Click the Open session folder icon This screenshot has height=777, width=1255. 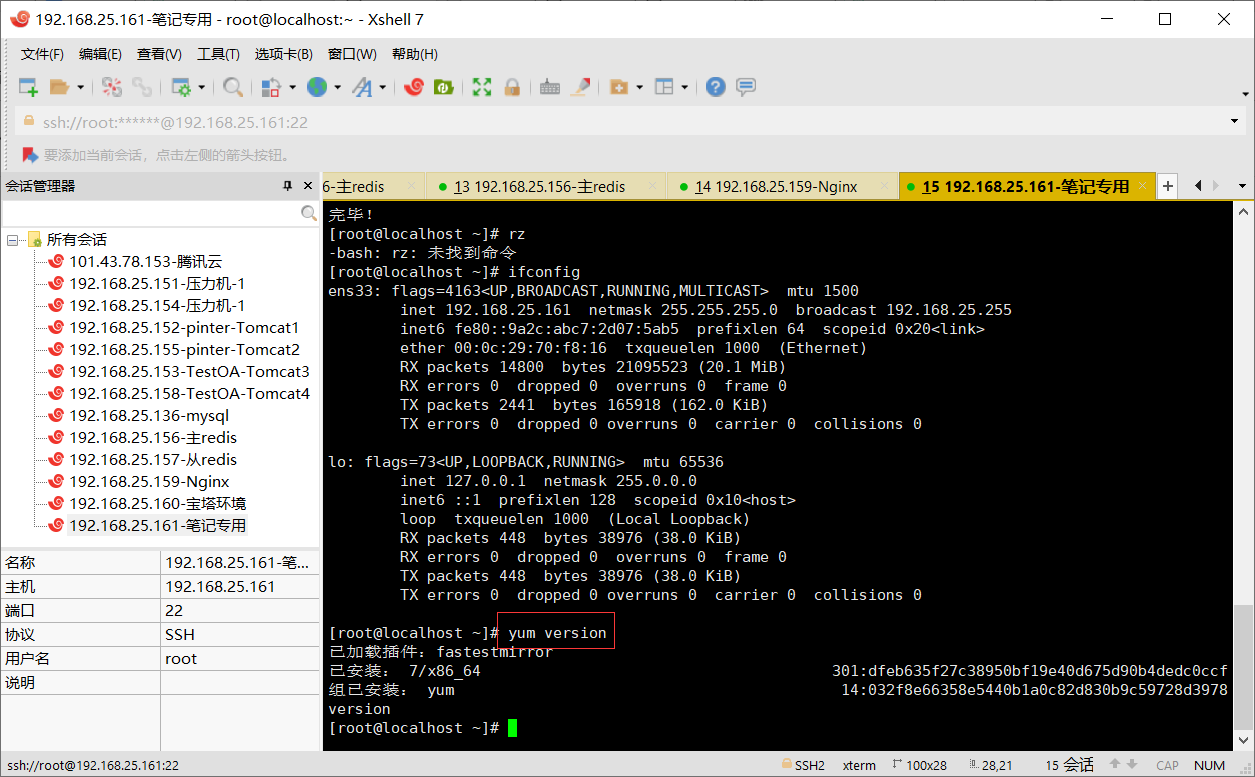(x=60, y=88)
